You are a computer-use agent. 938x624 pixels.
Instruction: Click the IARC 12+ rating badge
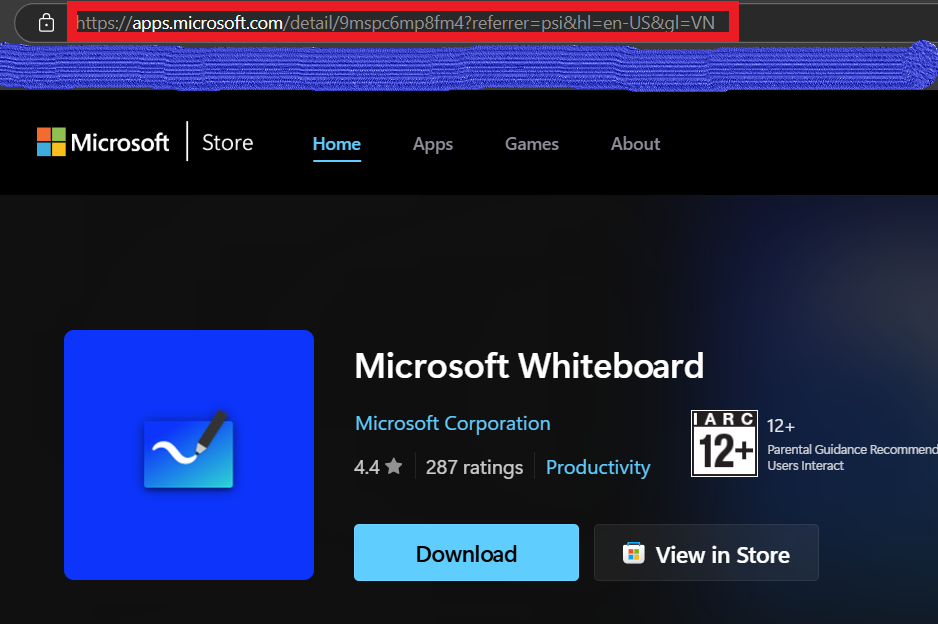(x=724, y=443)
